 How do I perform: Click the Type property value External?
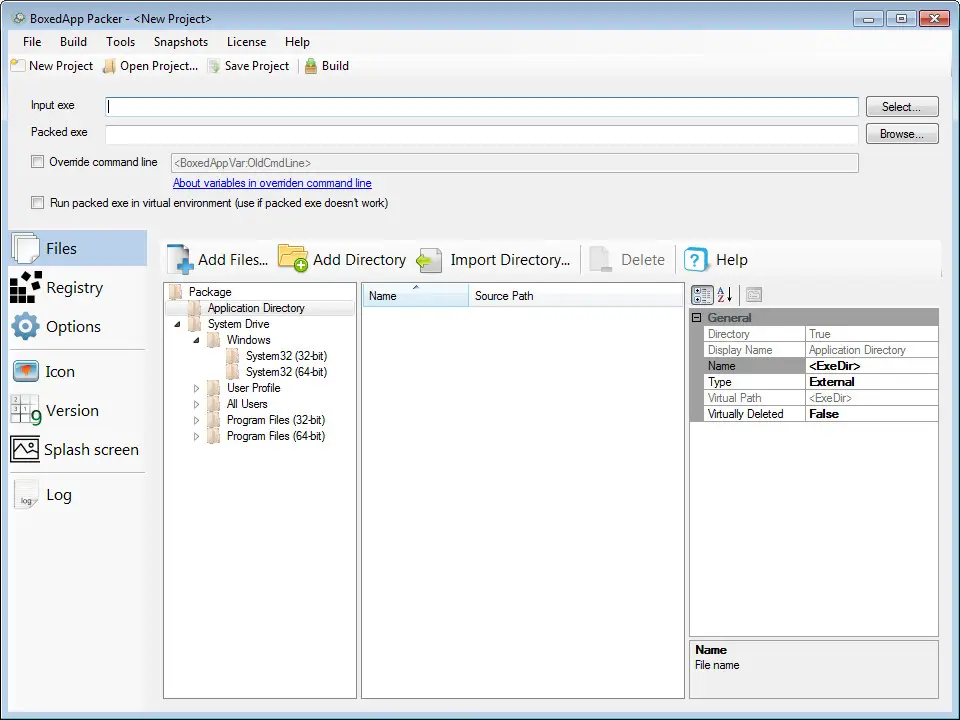[872, 381]
